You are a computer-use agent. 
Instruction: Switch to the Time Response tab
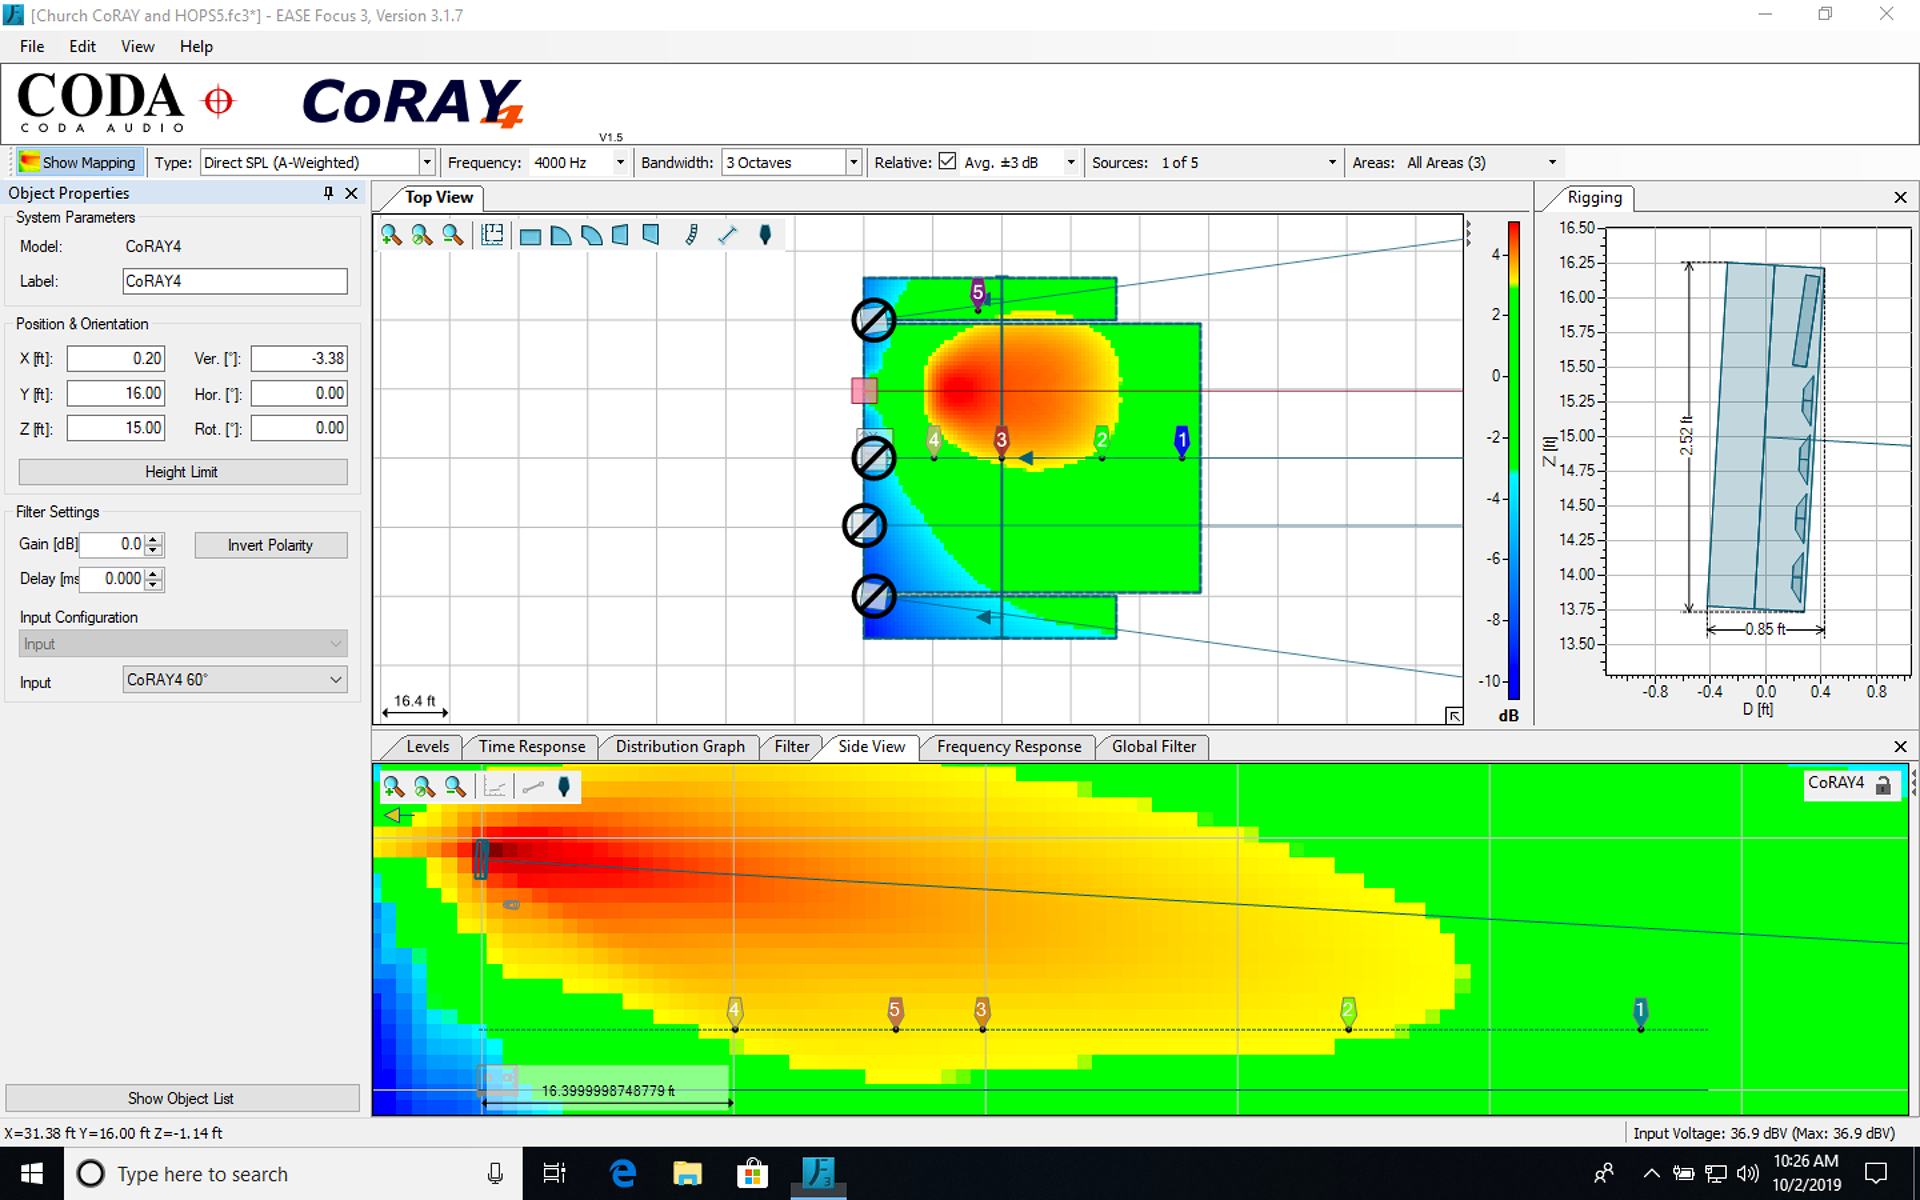coord(532,746)
